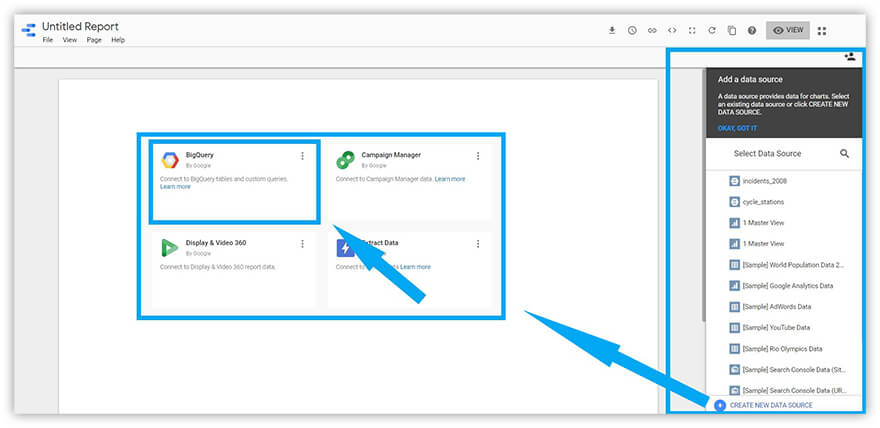Screen dimensions: 880x428
Task: Click the data source panel scrollbar
Action: click(703, 195)
